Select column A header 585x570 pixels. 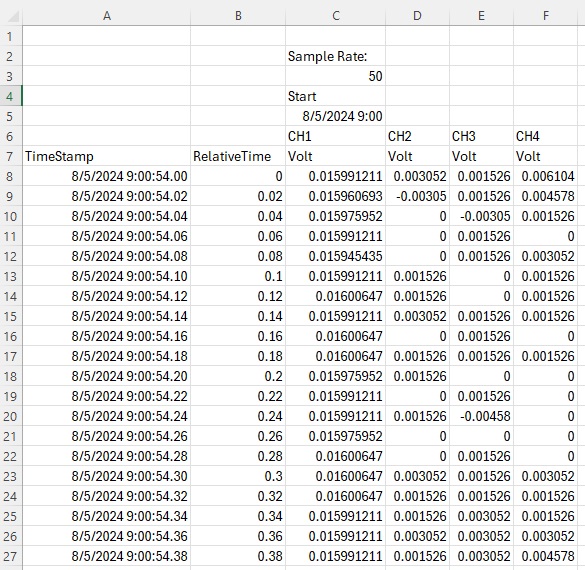click(107, 16)
